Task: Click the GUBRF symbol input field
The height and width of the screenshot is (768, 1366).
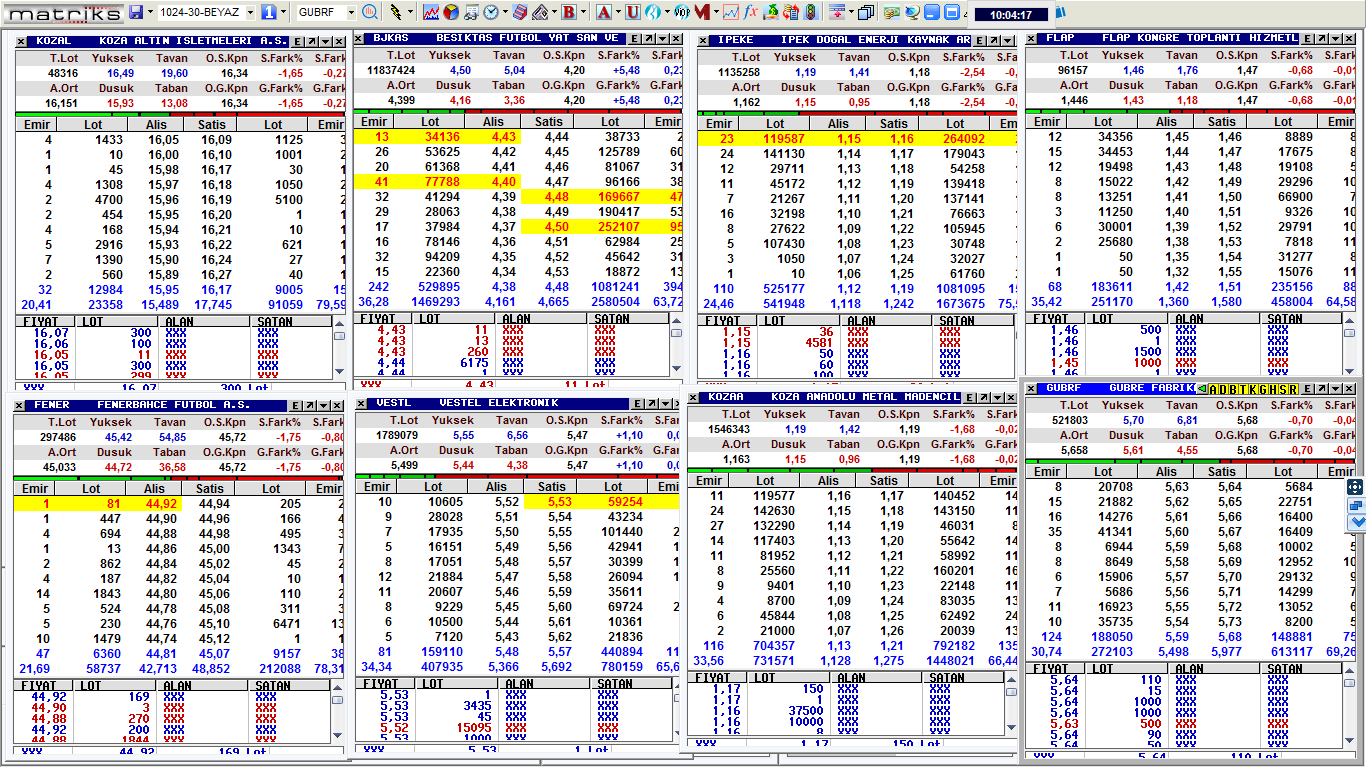Action: (319, 13)
